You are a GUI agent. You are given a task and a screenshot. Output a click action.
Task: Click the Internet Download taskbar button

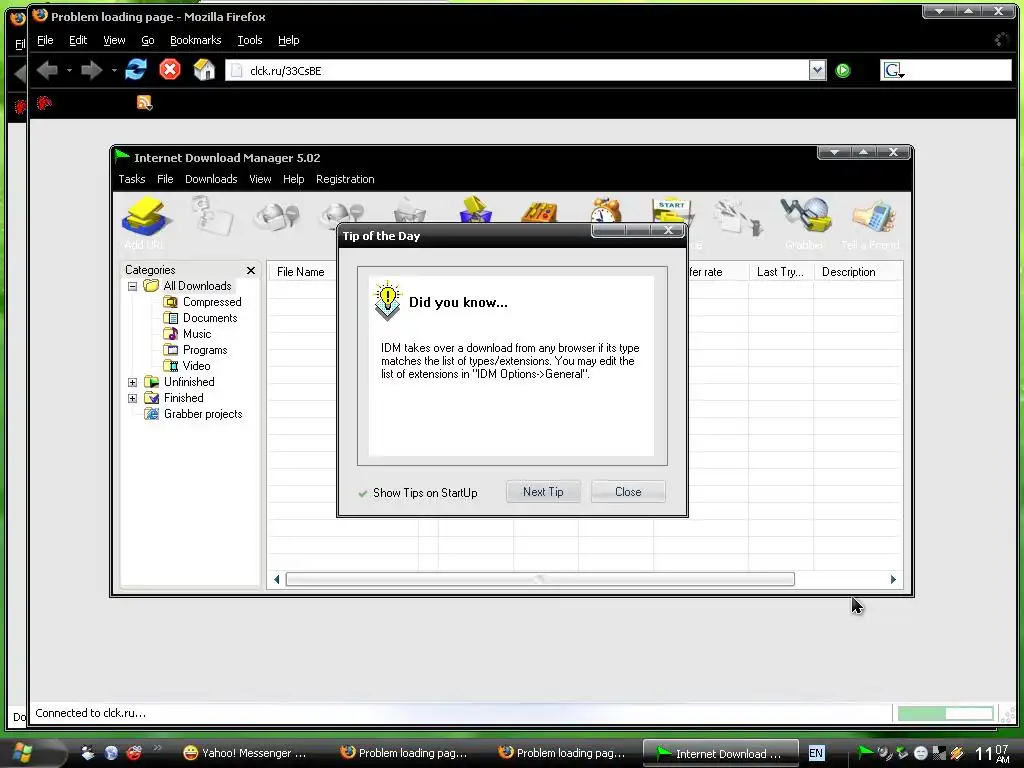721,753
